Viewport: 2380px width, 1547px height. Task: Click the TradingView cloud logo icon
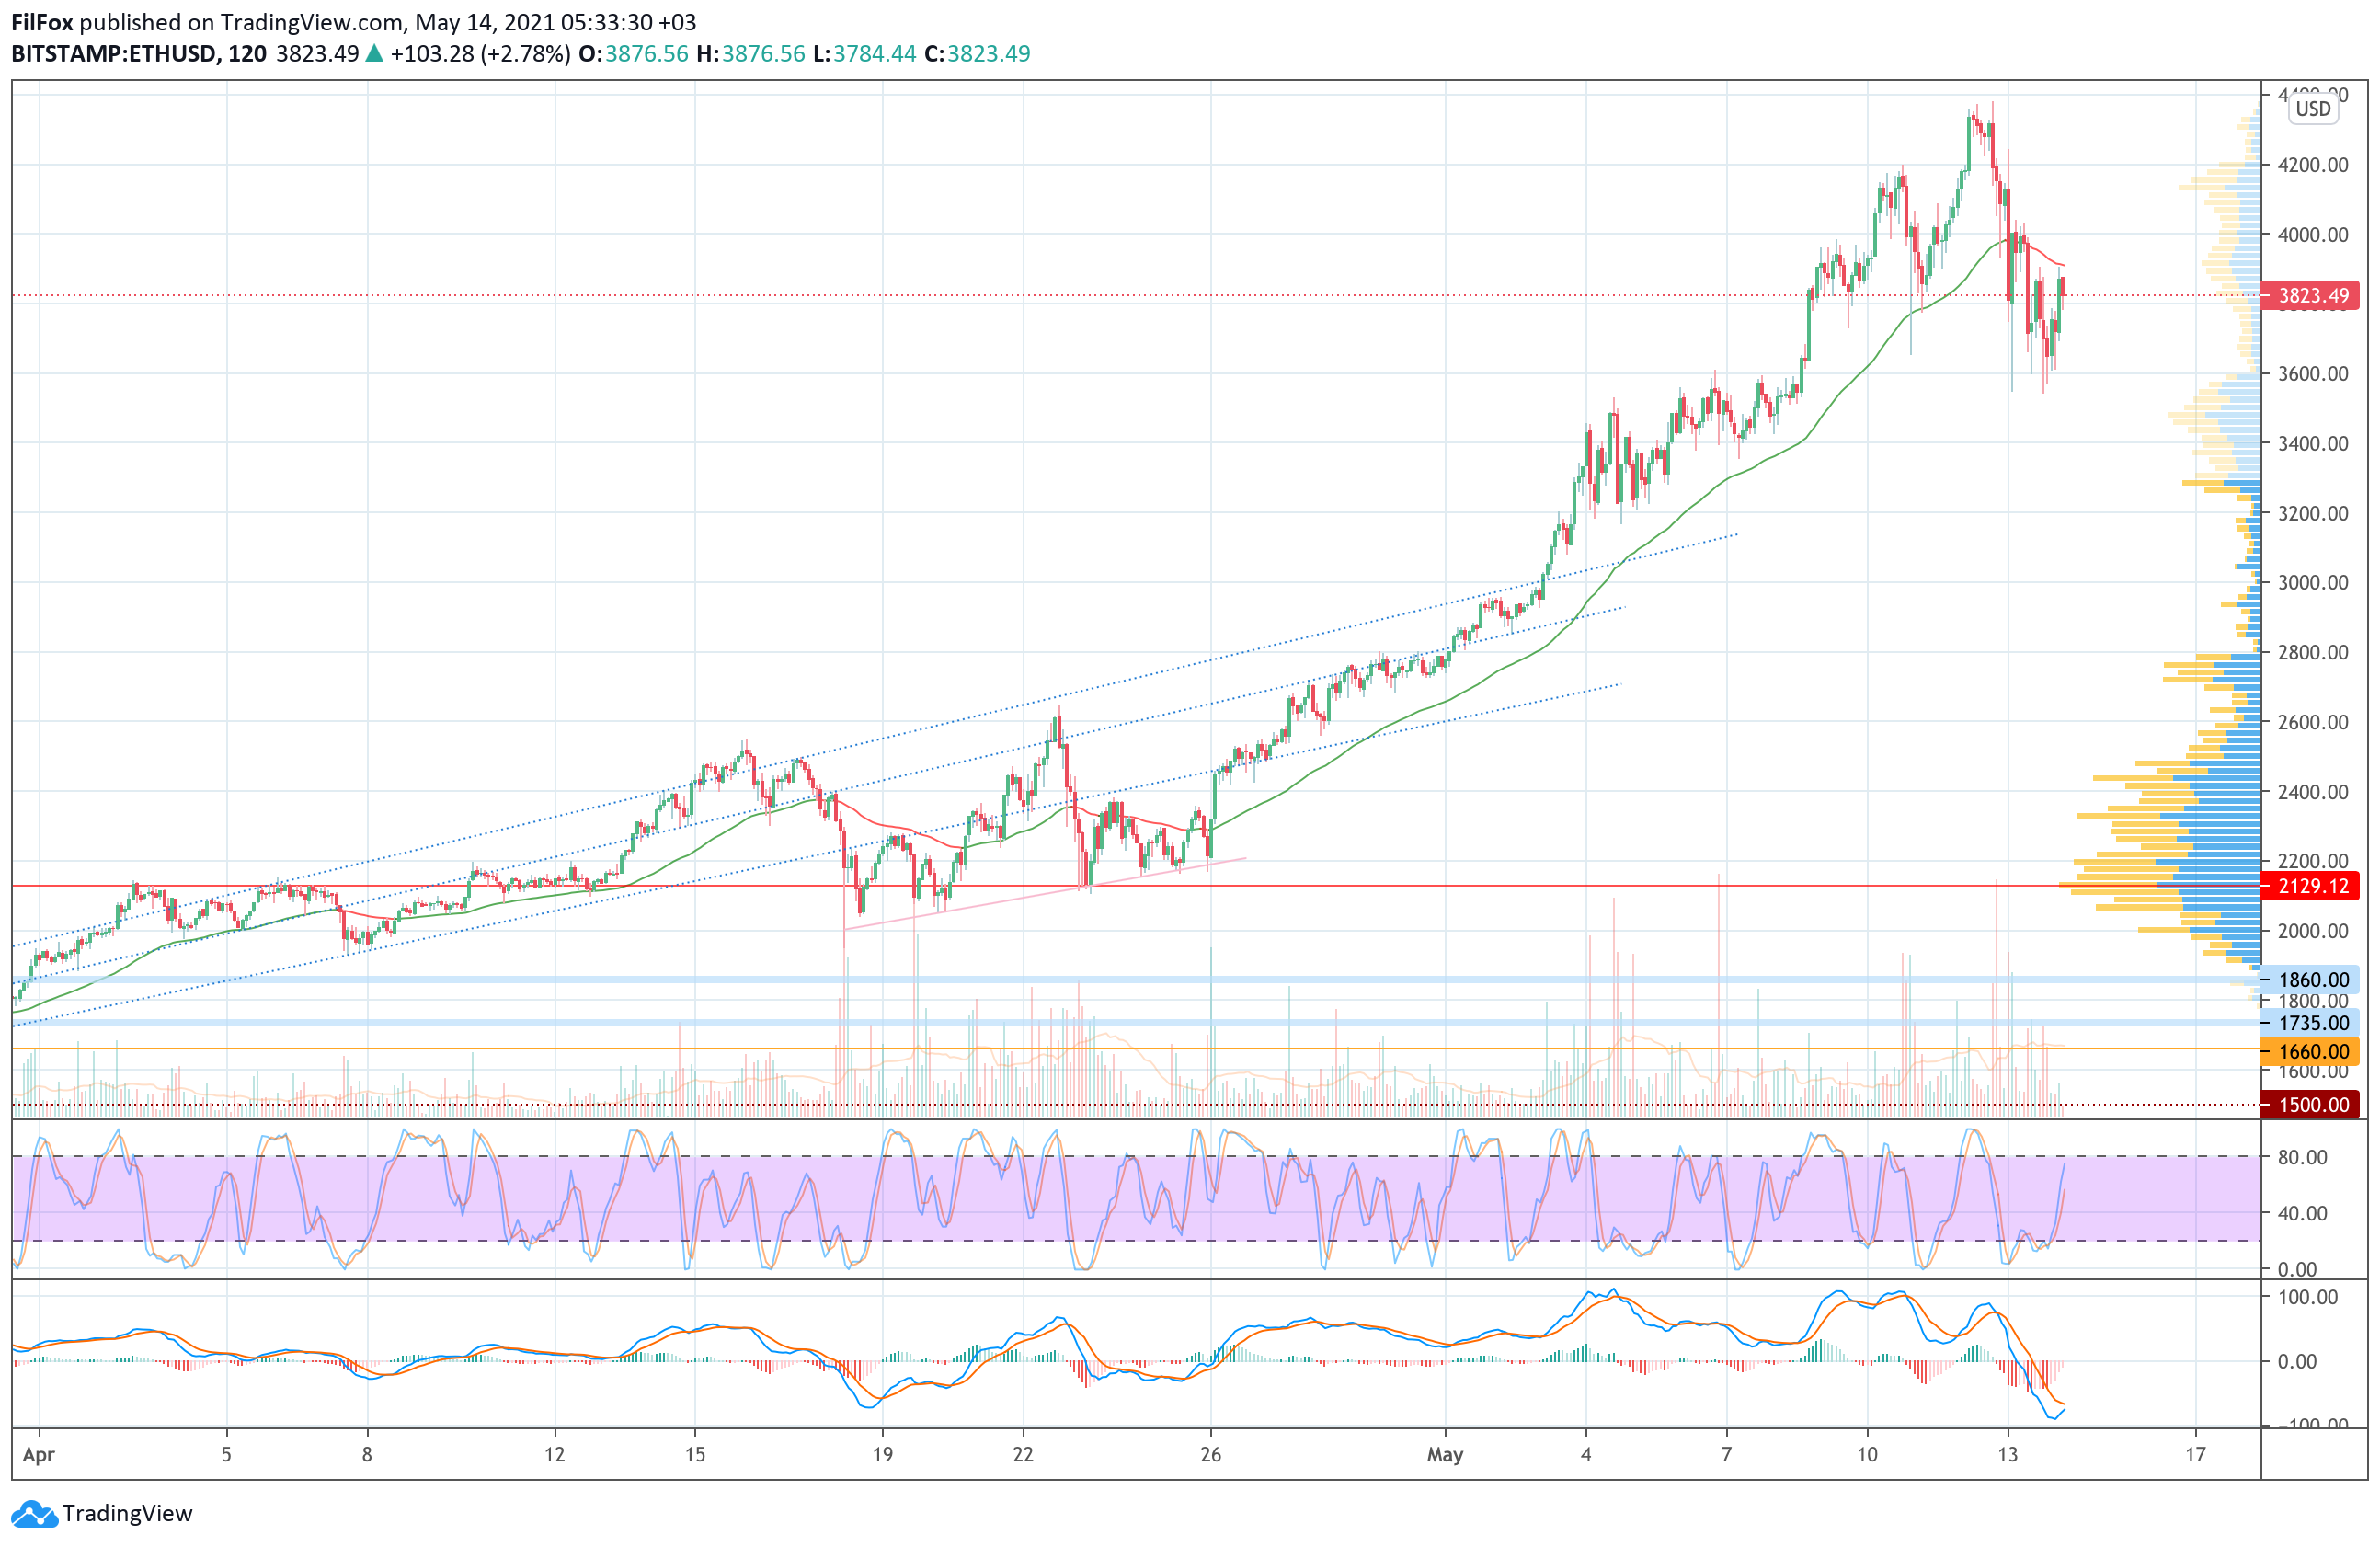click(x=34, y=1514)
